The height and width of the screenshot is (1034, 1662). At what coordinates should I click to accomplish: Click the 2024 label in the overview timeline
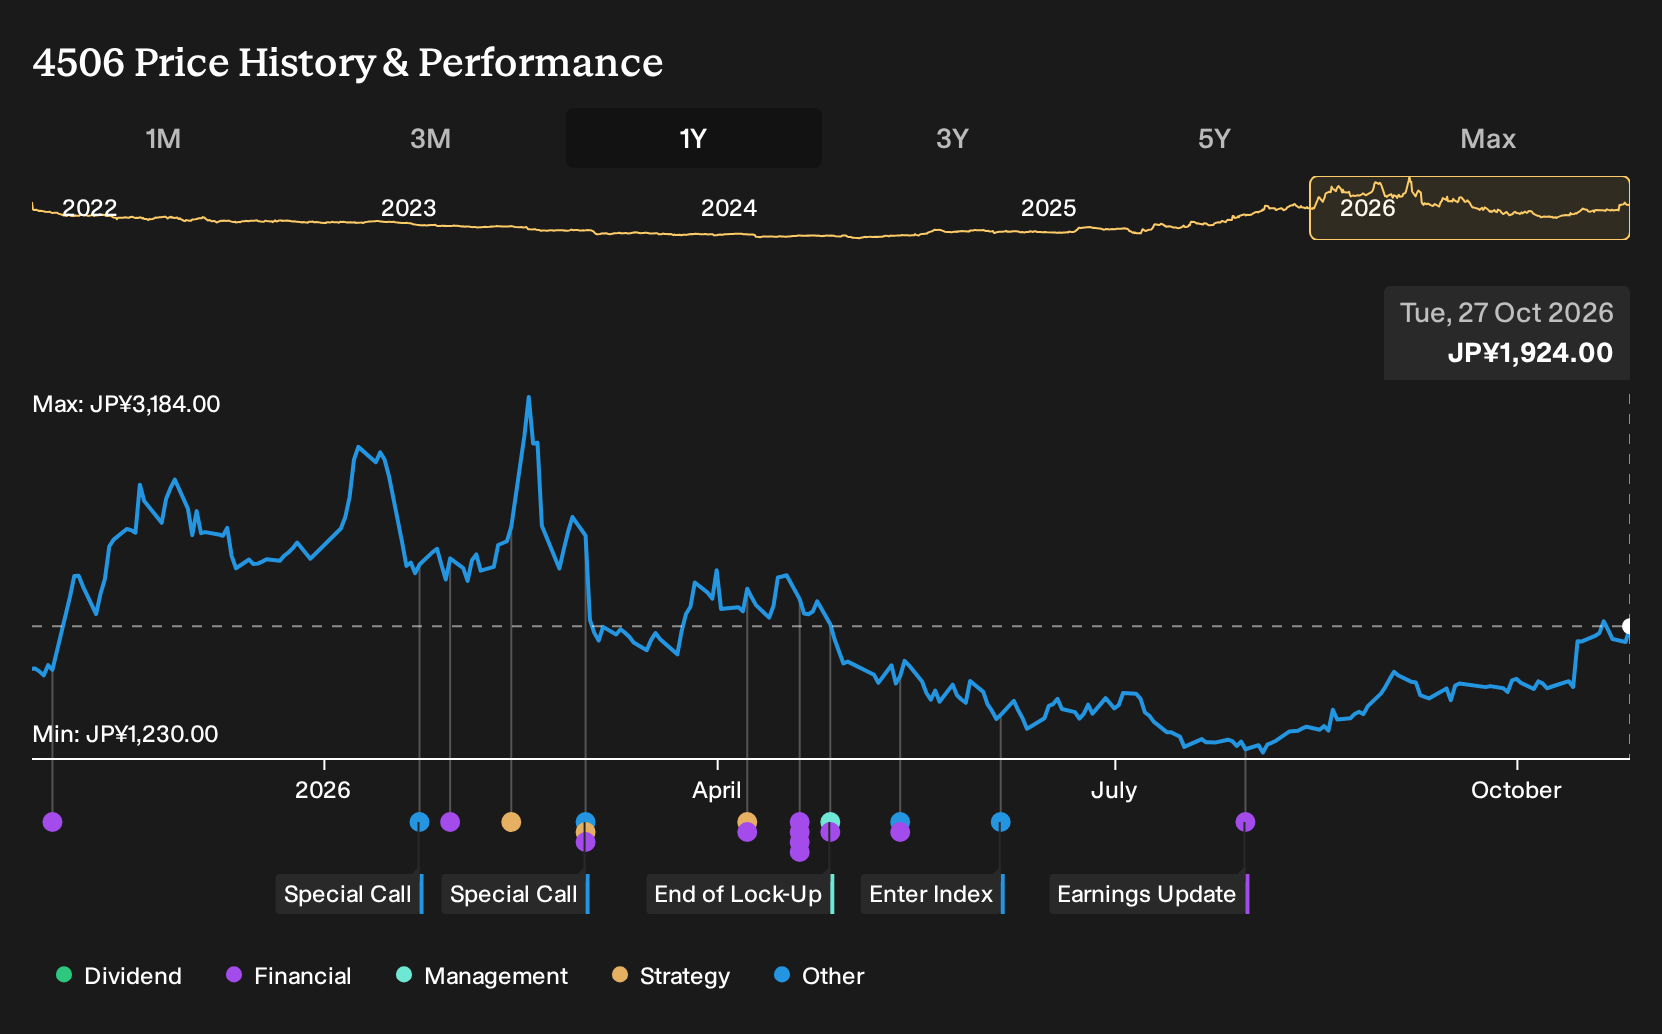pyautogui.click(x=728, y=208)
